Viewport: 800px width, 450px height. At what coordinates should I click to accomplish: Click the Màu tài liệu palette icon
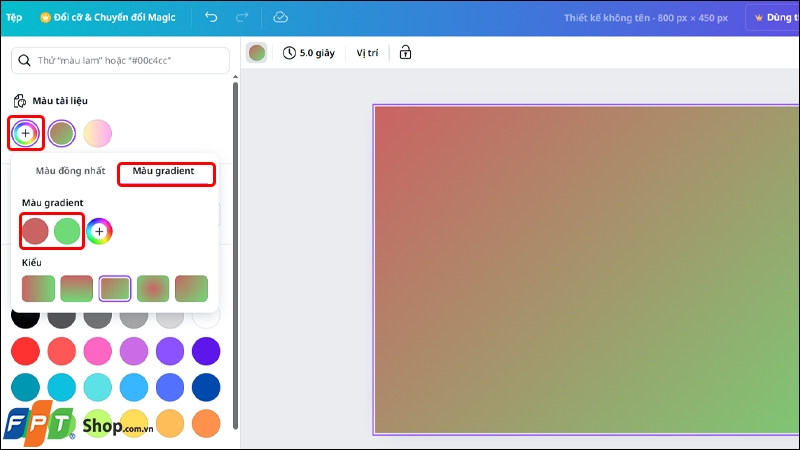coord(19,101)
